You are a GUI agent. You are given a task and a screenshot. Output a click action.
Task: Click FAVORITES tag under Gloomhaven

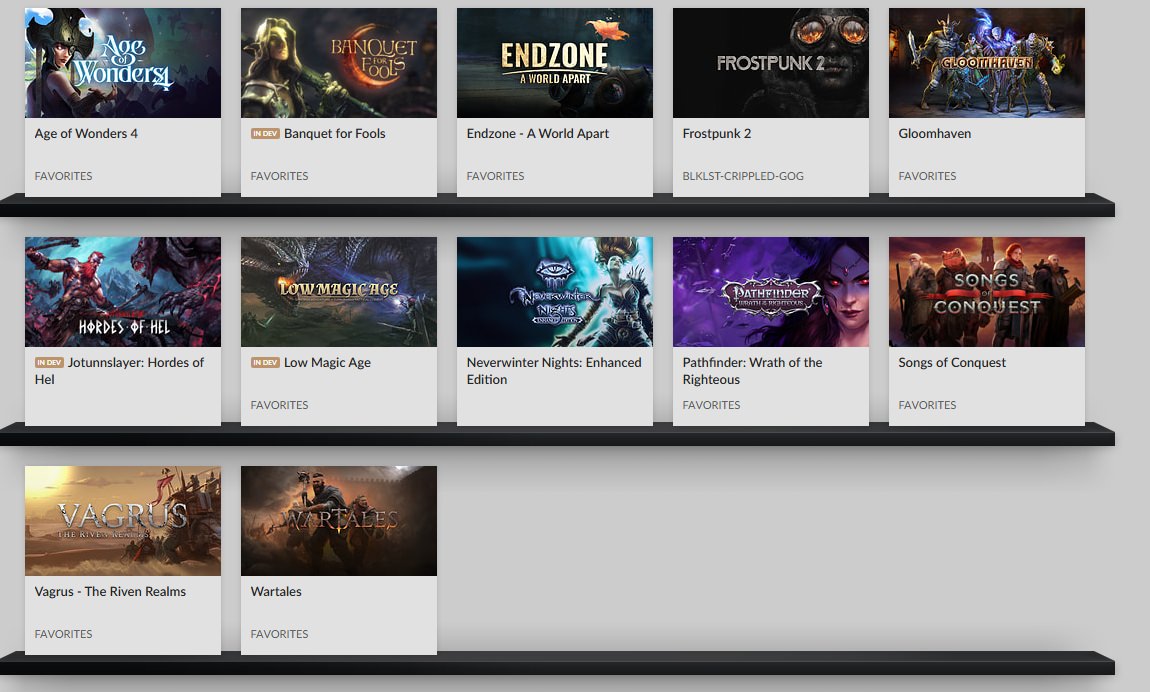pos(927,176)
